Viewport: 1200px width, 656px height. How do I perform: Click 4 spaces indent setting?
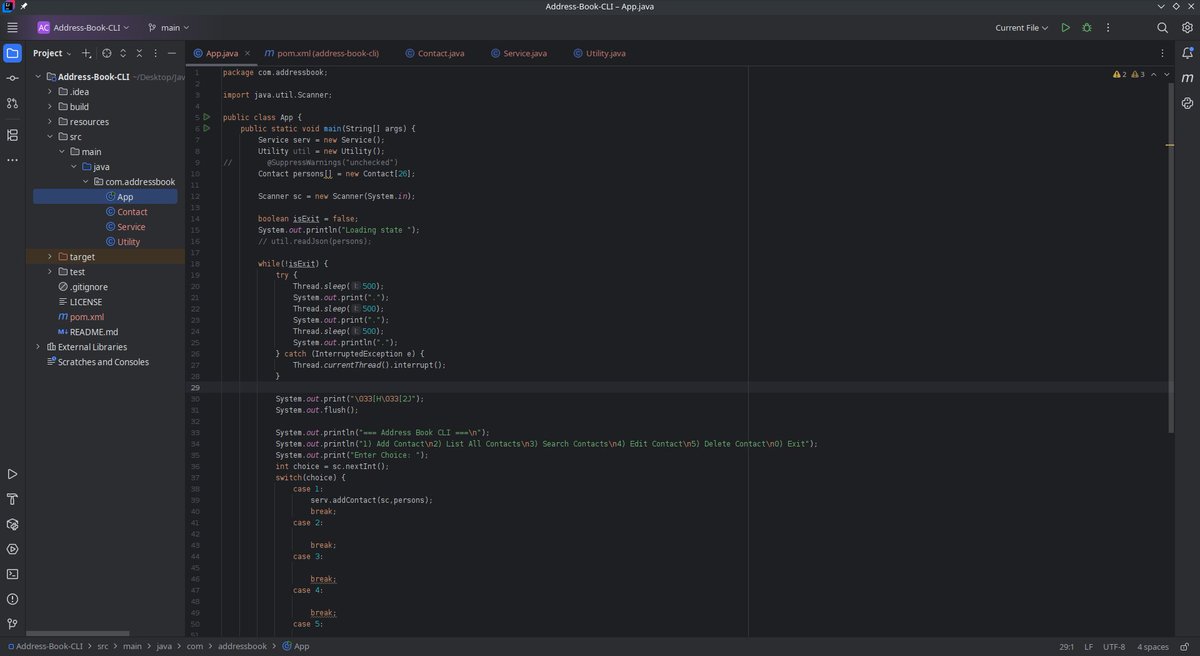click(x=1152, y=646)
